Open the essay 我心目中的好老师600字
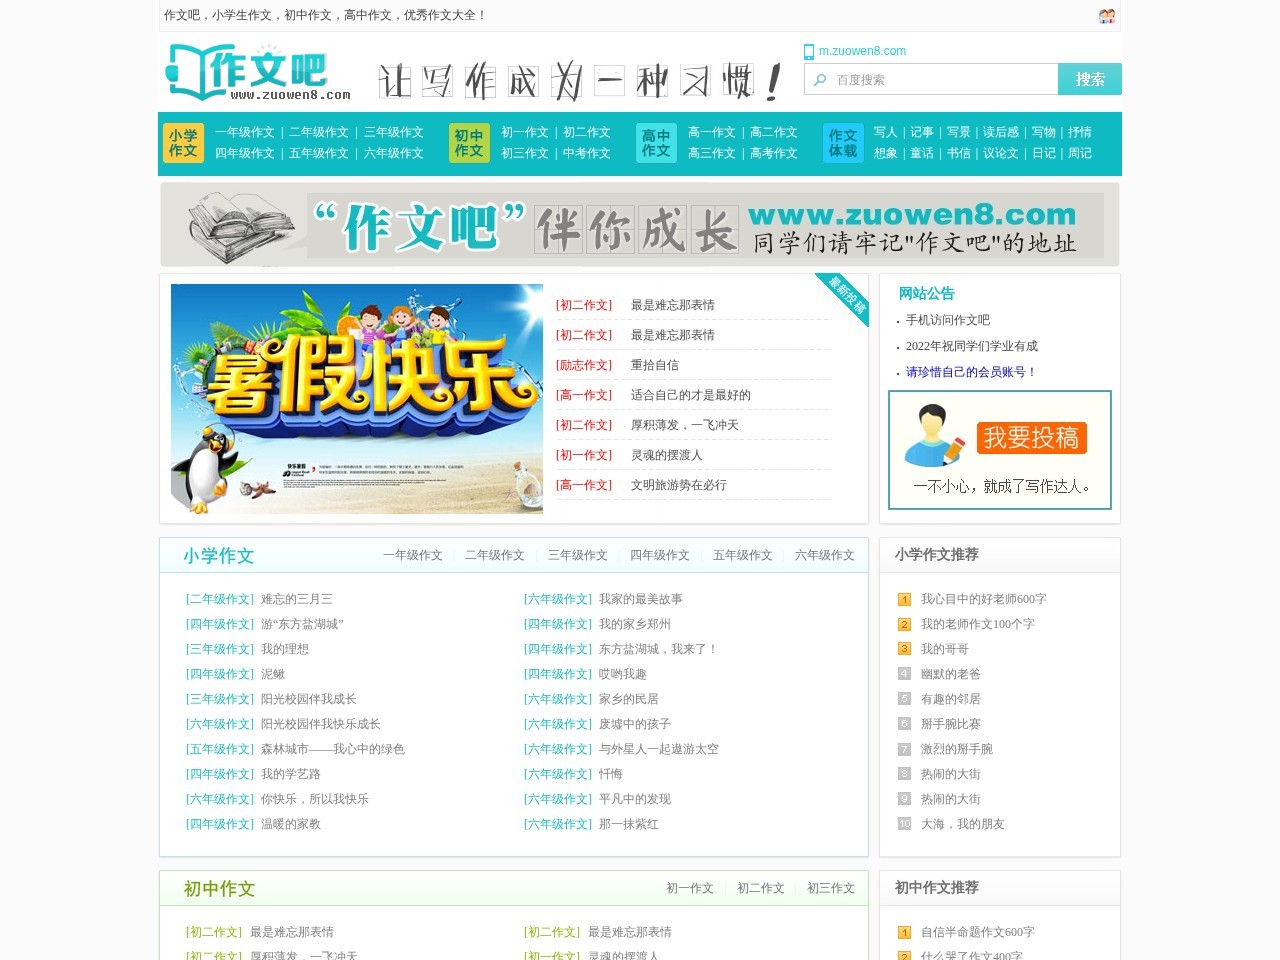The image size is (1280, 960). point(981,599)
